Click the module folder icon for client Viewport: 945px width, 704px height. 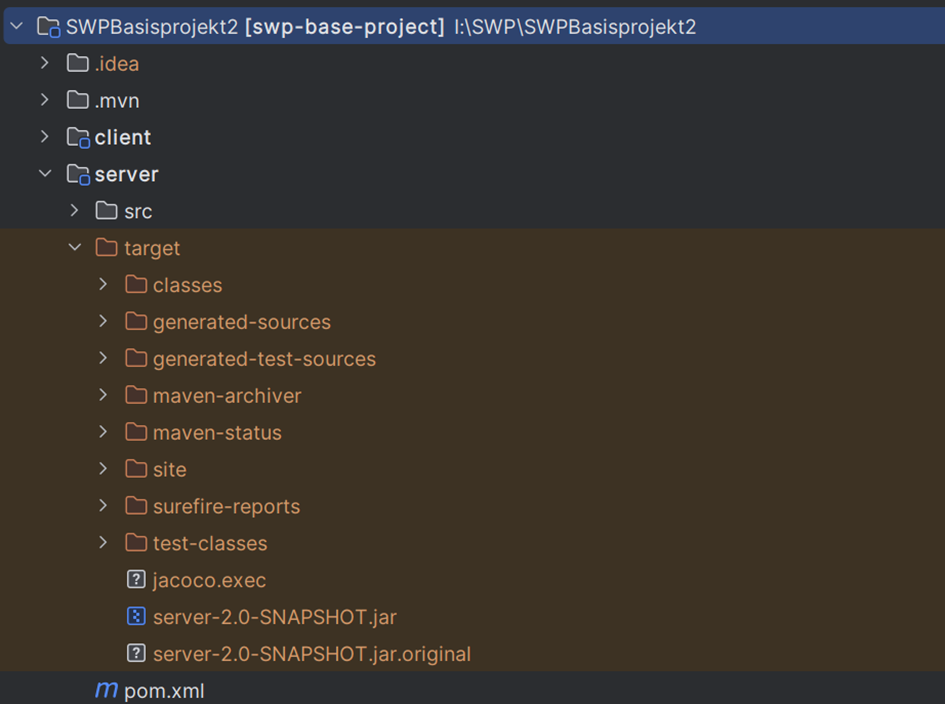coord(78,138)
